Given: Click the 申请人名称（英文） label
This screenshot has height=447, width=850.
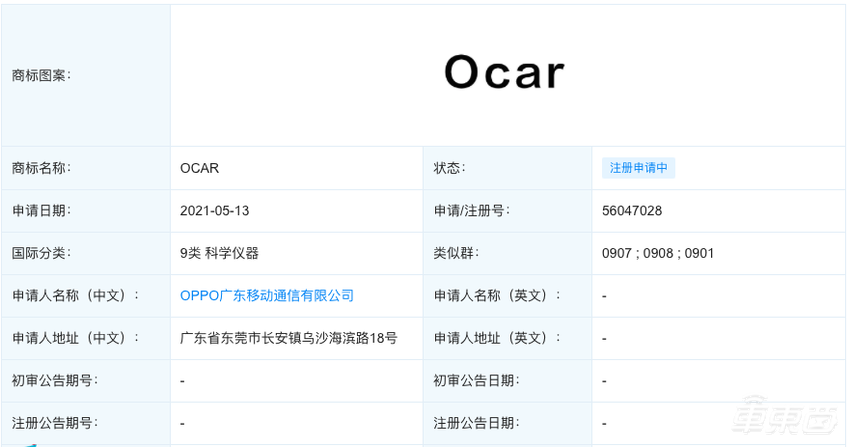Looking at the screenshot, I should tap(497, 296).
